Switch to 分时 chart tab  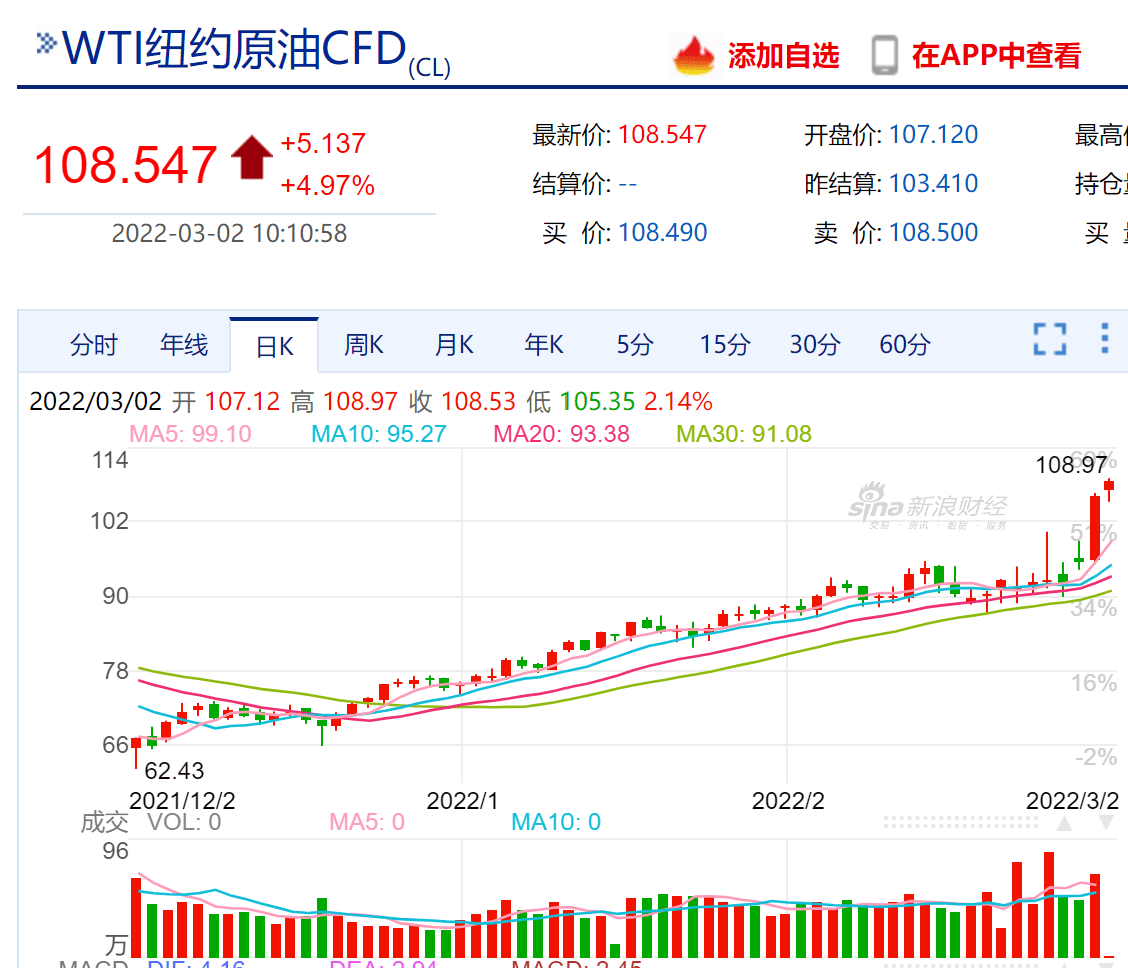pyautogui.click(x=94, y=345)
